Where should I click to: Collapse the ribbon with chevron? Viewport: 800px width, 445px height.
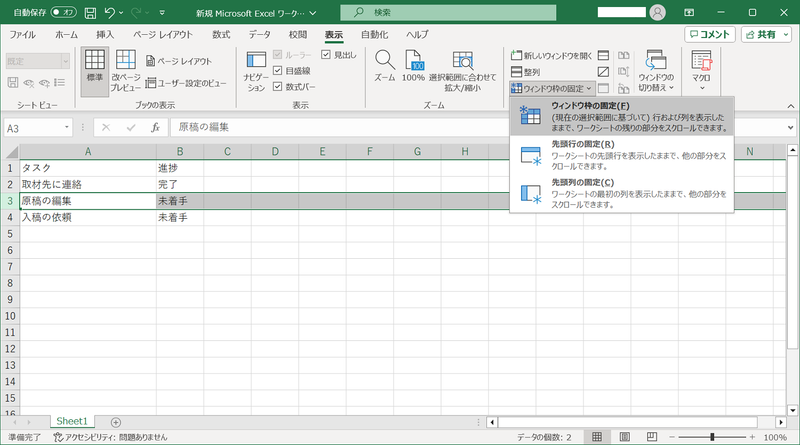coord(790,106)
